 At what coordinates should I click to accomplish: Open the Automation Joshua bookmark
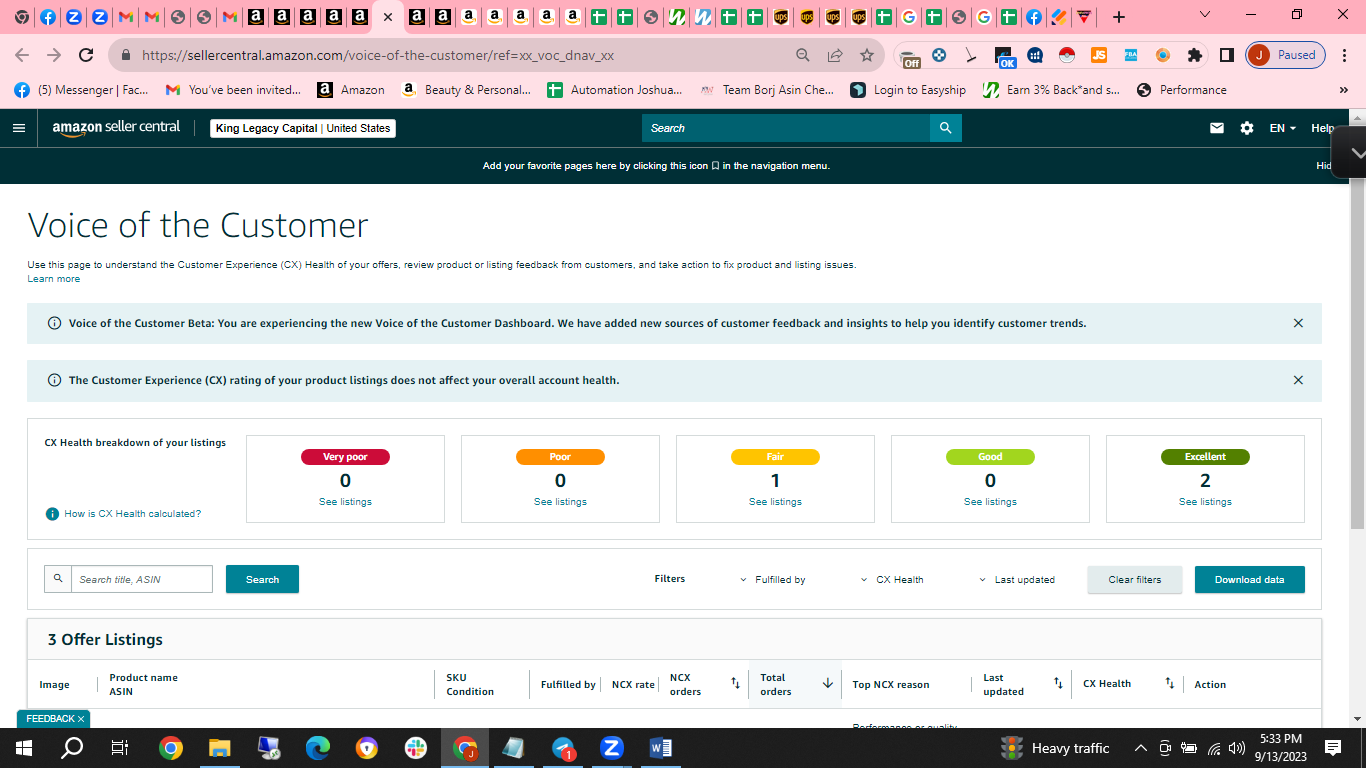click(615, 90)
